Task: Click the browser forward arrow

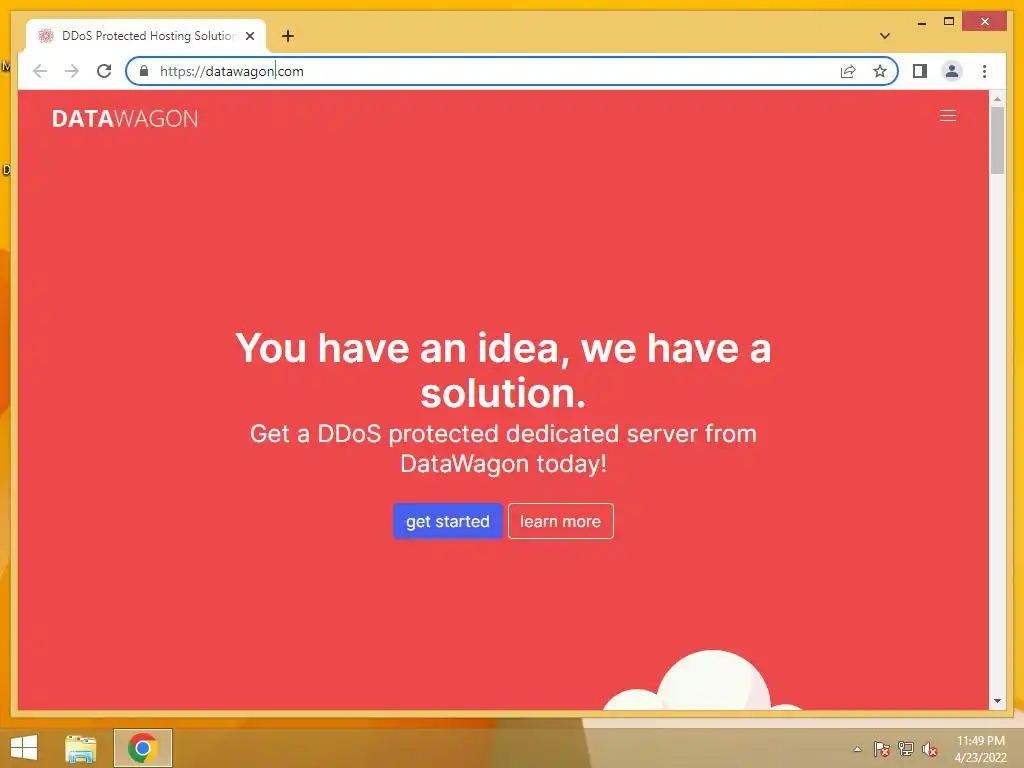Action: [72, 71]
